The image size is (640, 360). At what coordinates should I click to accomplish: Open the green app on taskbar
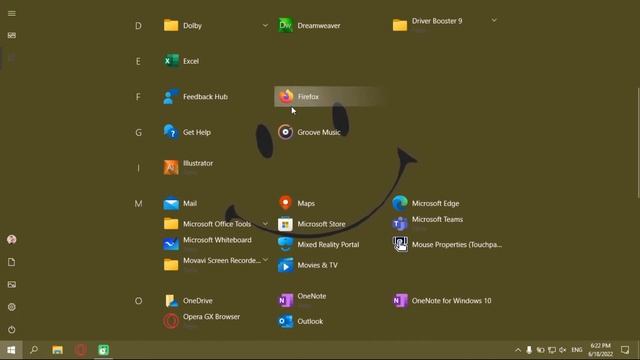pyautogui.click(x=103, y=350)
